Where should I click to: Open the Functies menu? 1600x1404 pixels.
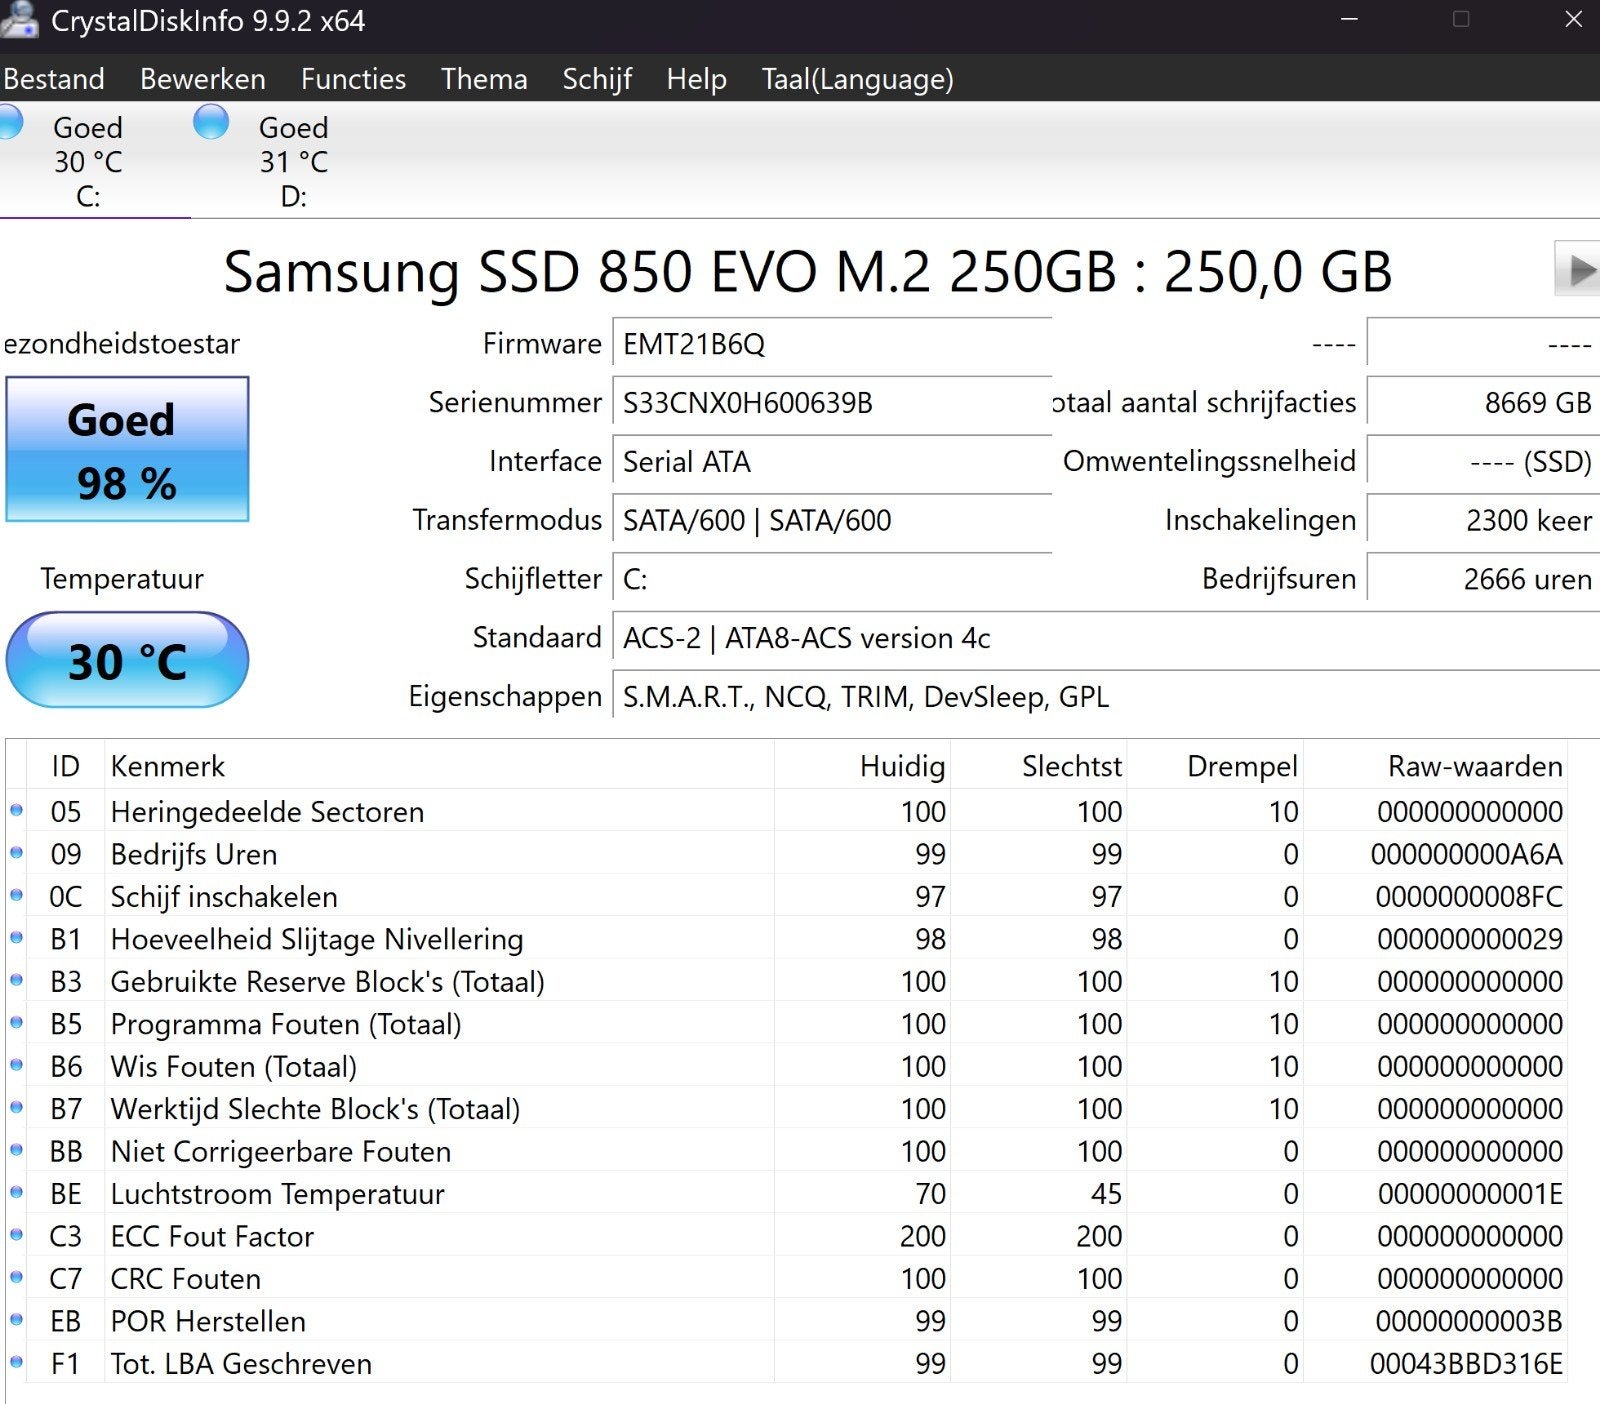(353, 79)
